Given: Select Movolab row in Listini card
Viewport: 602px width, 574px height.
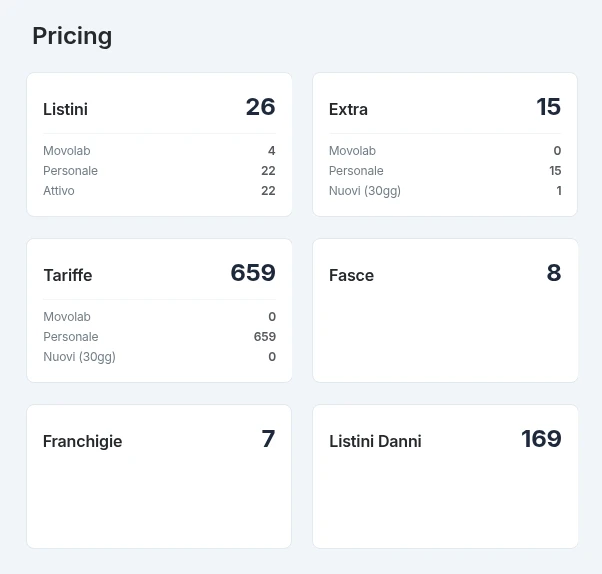Looking at the screenshot, I should click(x=159, y=151).
